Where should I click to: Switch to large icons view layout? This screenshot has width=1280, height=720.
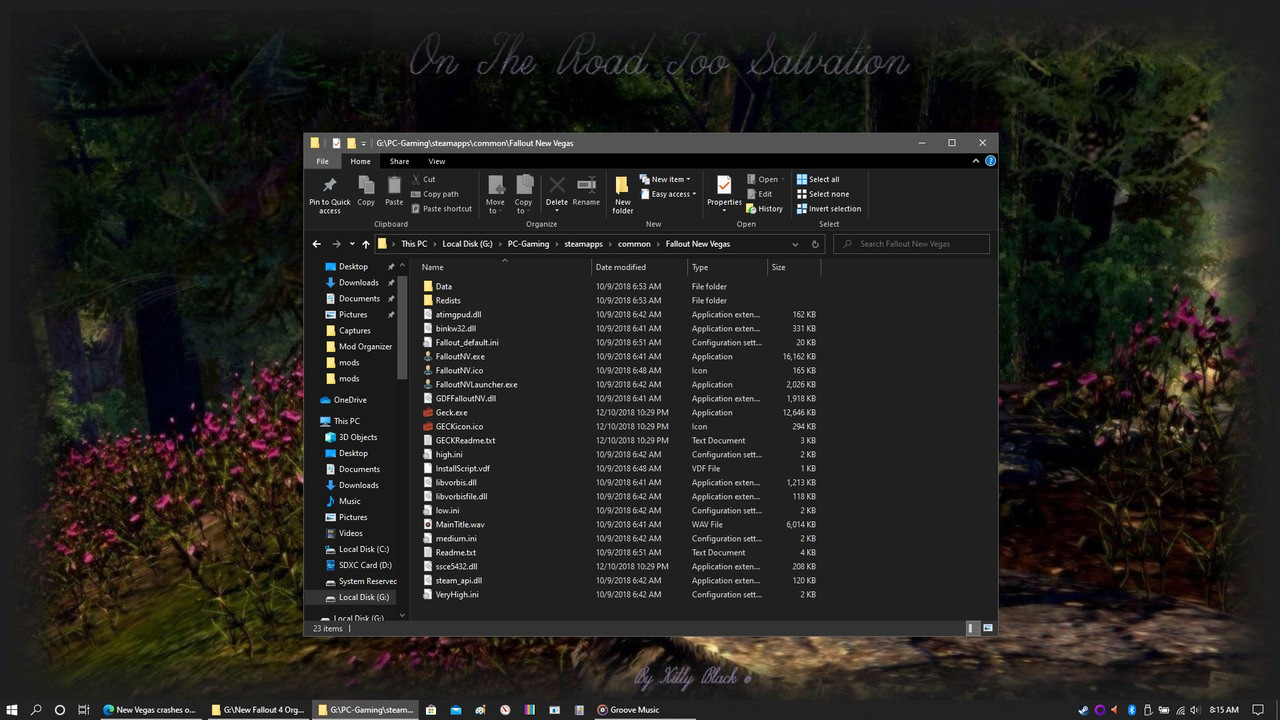pos(988,628)
